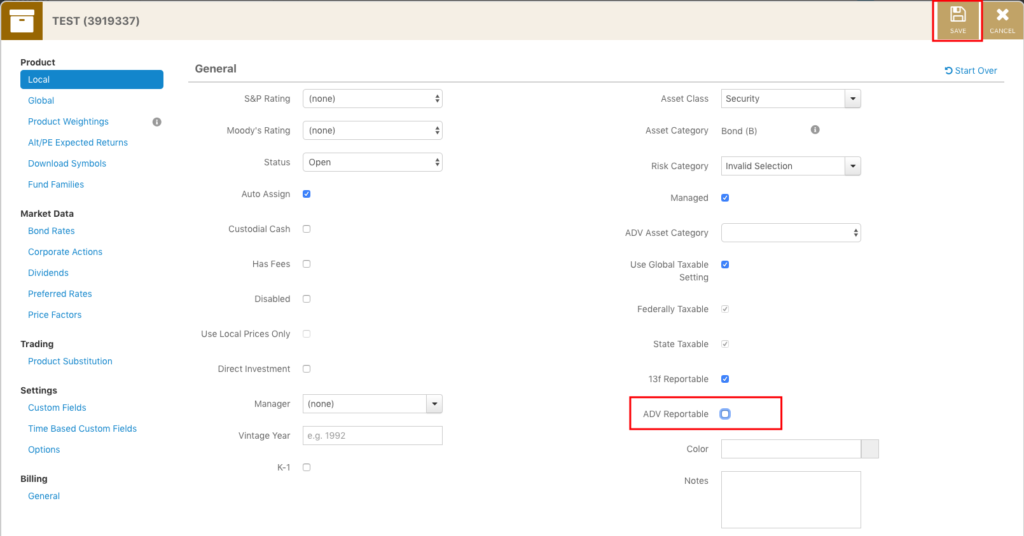Go to Dividends
The height and width of the screenshot is (536, 1024).
pos(48,272)
